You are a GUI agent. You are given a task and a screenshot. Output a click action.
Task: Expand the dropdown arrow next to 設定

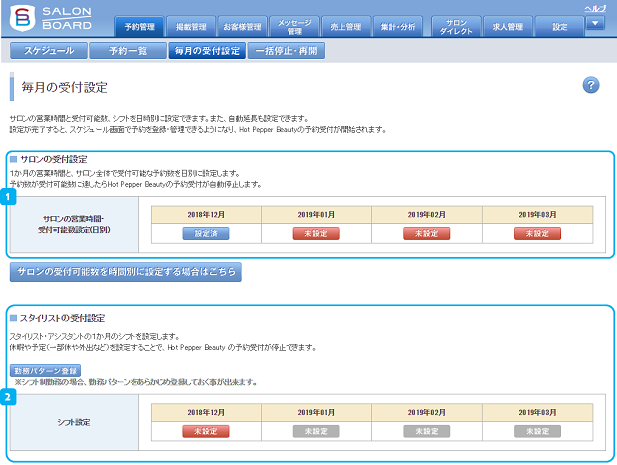click(x=595, y=24)
